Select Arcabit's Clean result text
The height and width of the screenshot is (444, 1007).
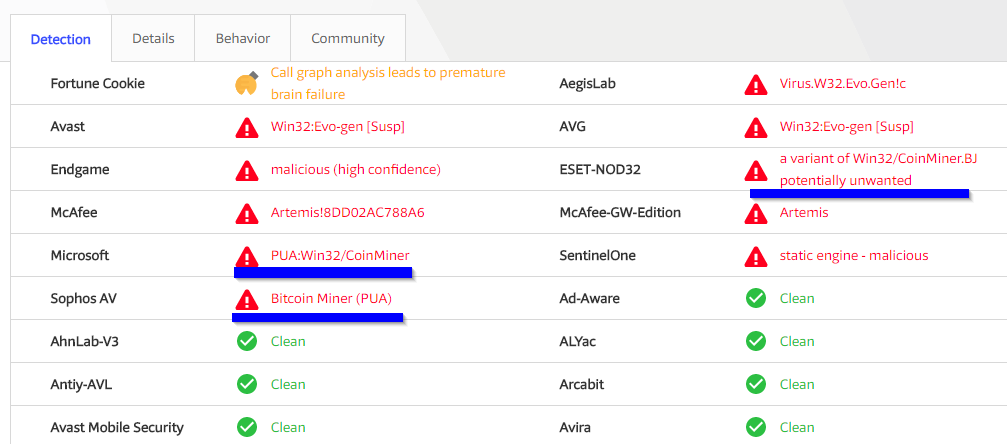click(797, 385)
